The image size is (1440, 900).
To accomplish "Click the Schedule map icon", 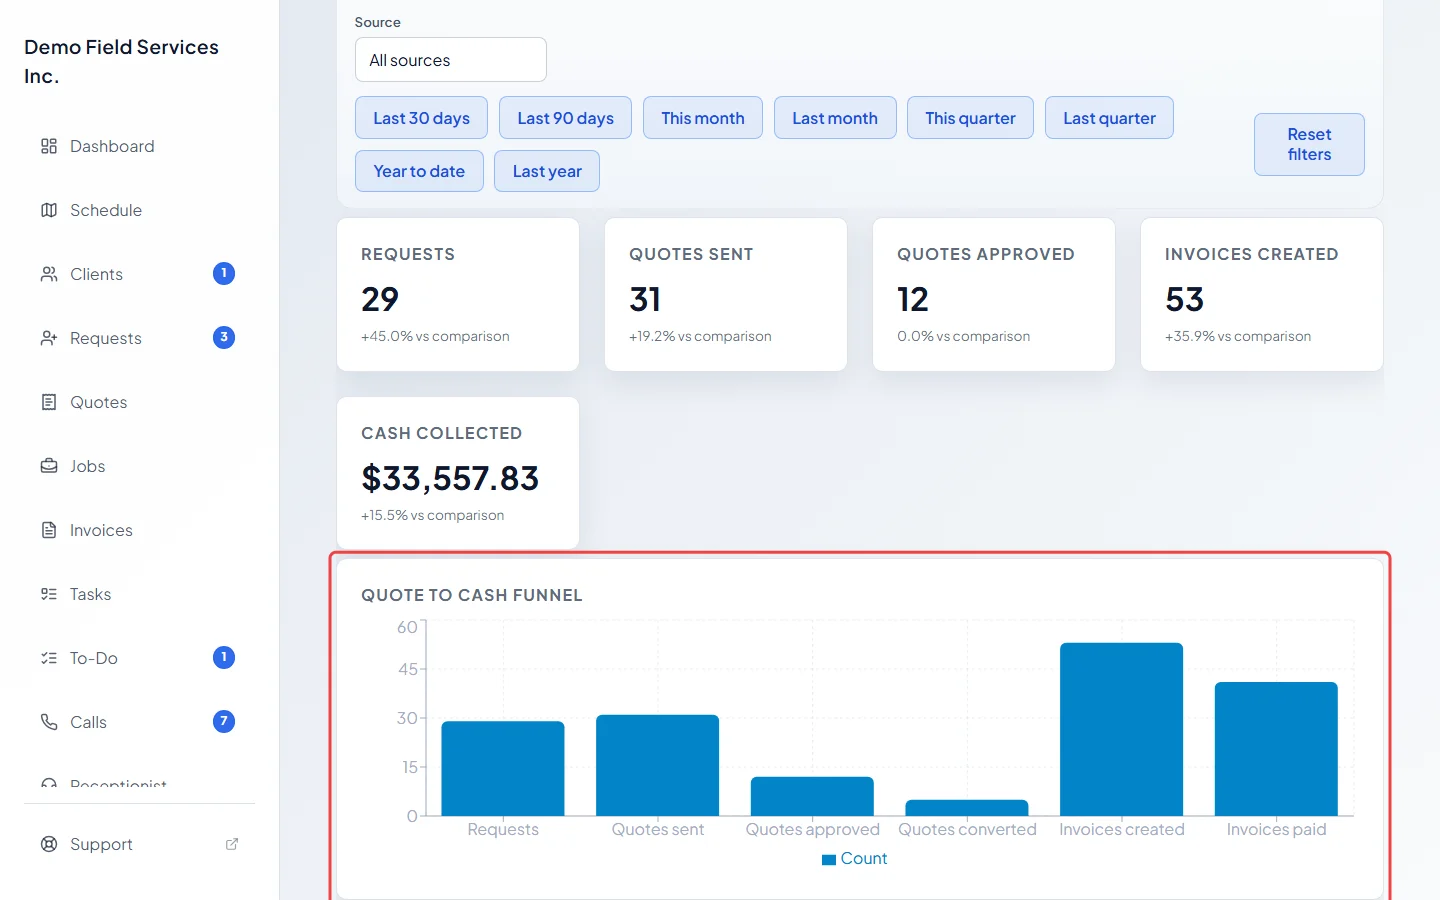I will coord(49,210).
